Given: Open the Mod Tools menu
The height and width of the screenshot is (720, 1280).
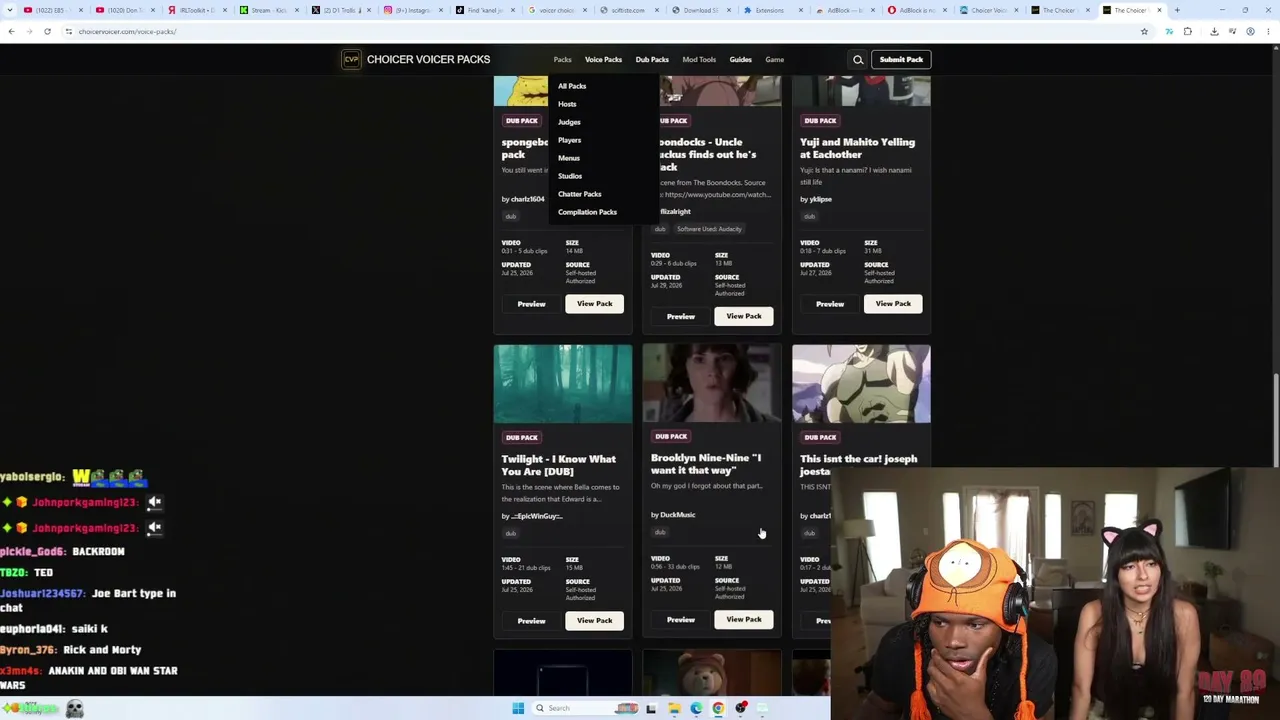Looking at the screenshot, I should pos(699,60).
